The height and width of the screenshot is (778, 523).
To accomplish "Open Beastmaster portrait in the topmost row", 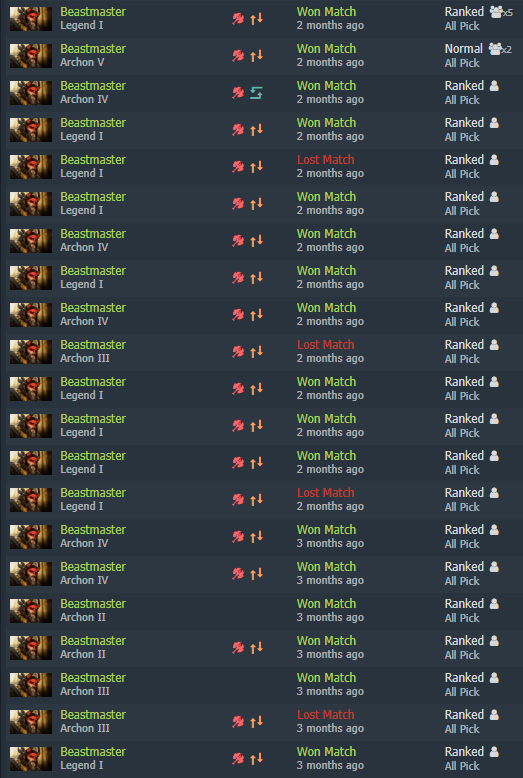I will [x=31, y=19].
